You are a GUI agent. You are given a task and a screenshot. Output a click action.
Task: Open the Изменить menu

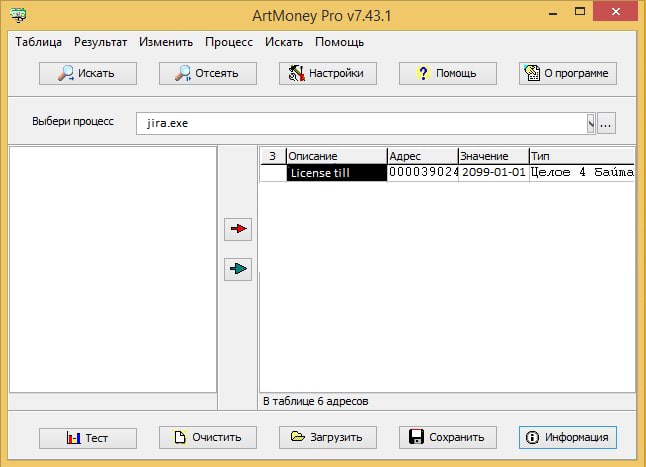tap(166, 42)
